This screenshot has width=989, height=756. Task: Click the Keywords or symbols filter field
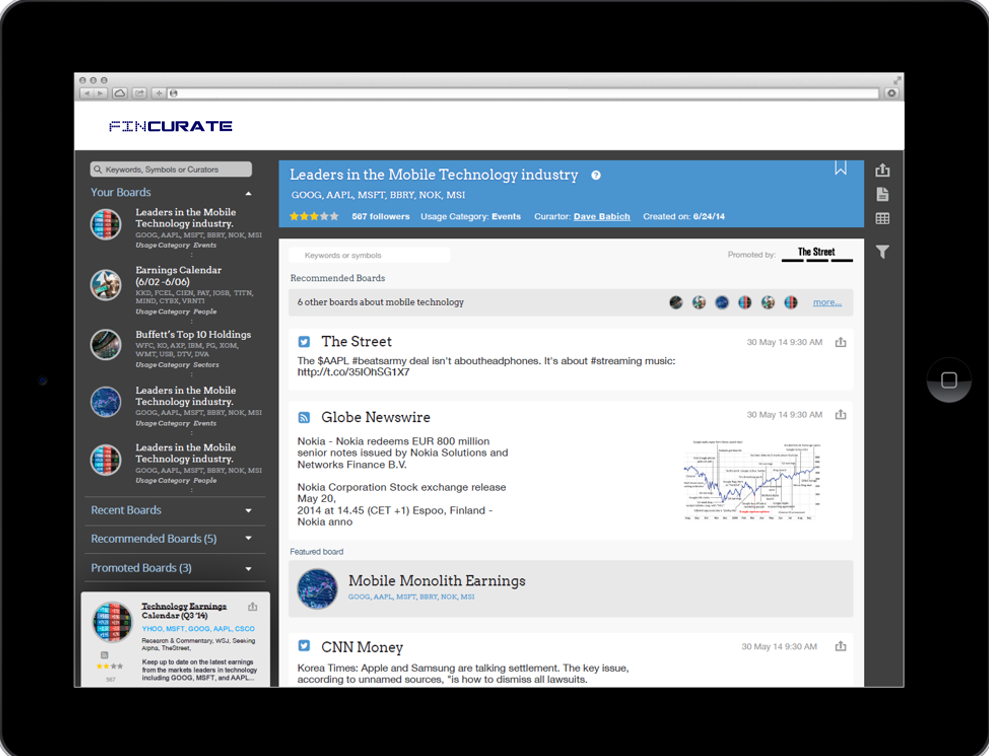(x=370, y=255)
